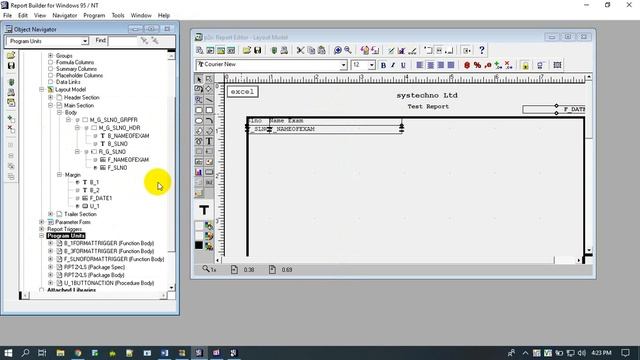
Task: Click the Object Navigator vertical scrollbar
Action: click(171, 171)
